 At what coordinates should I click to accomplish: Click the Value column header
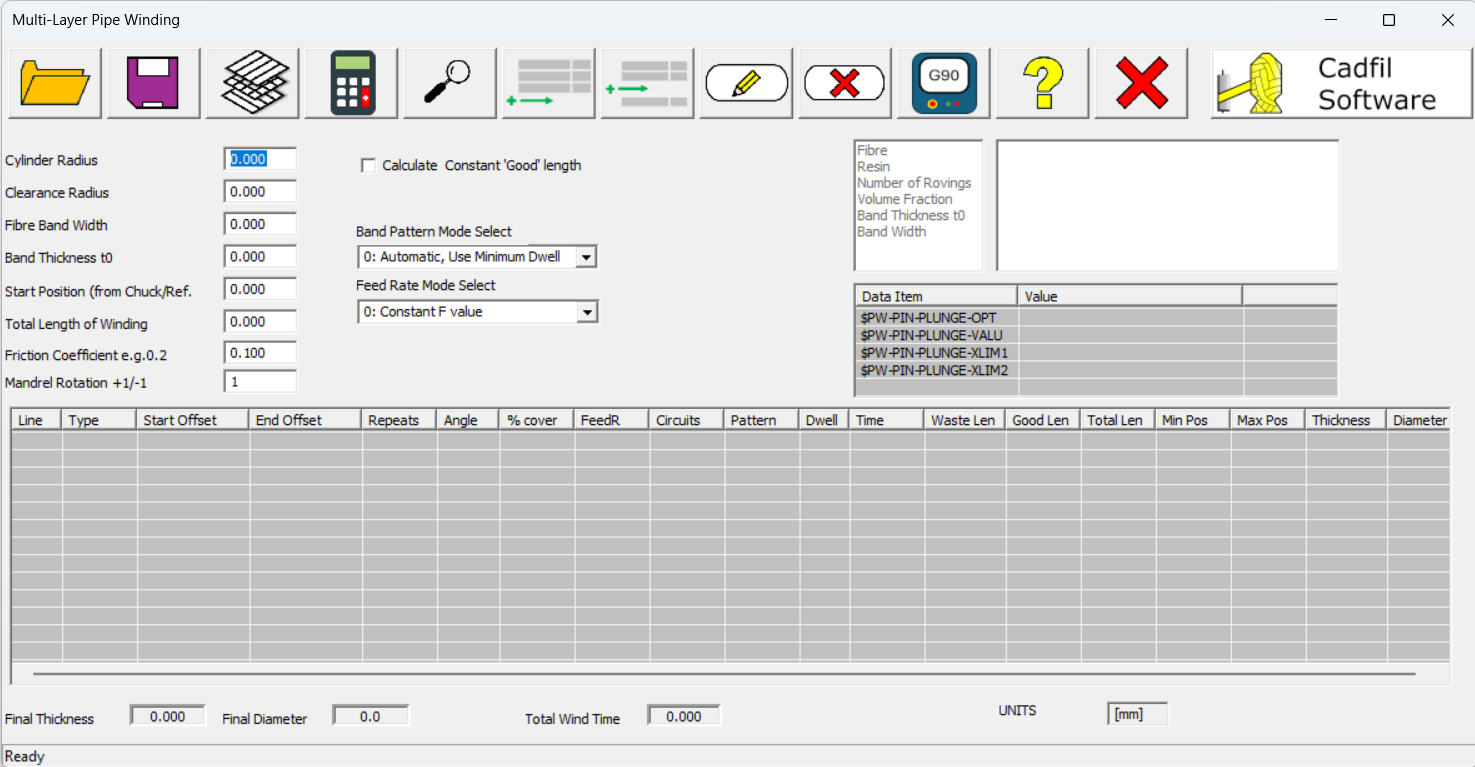1130,296
